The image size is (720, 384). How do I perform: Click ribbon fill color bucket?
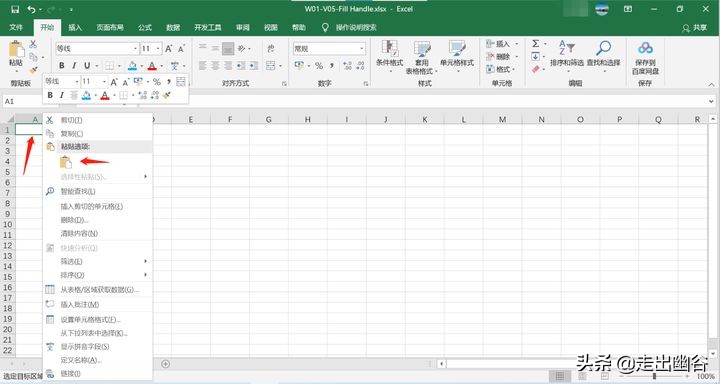(132, 66)
